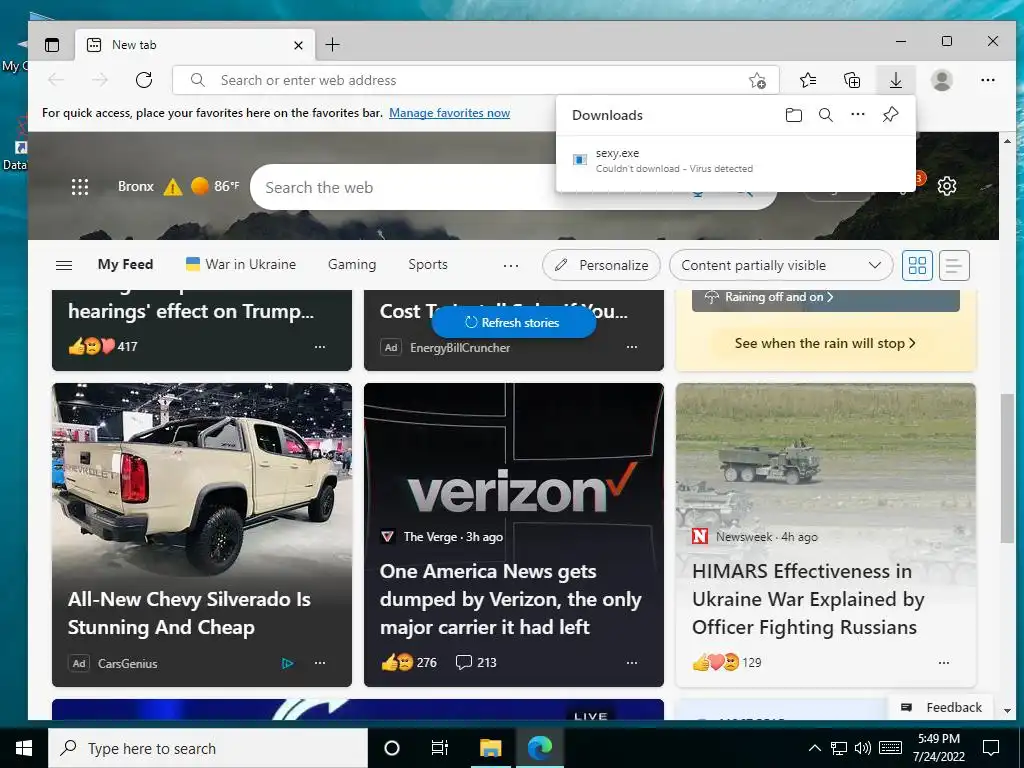Image resolution: width=1024 pixels, height=768 pixels.
Task: Open Manage favorites now link
Action: (x=449, y=113)
